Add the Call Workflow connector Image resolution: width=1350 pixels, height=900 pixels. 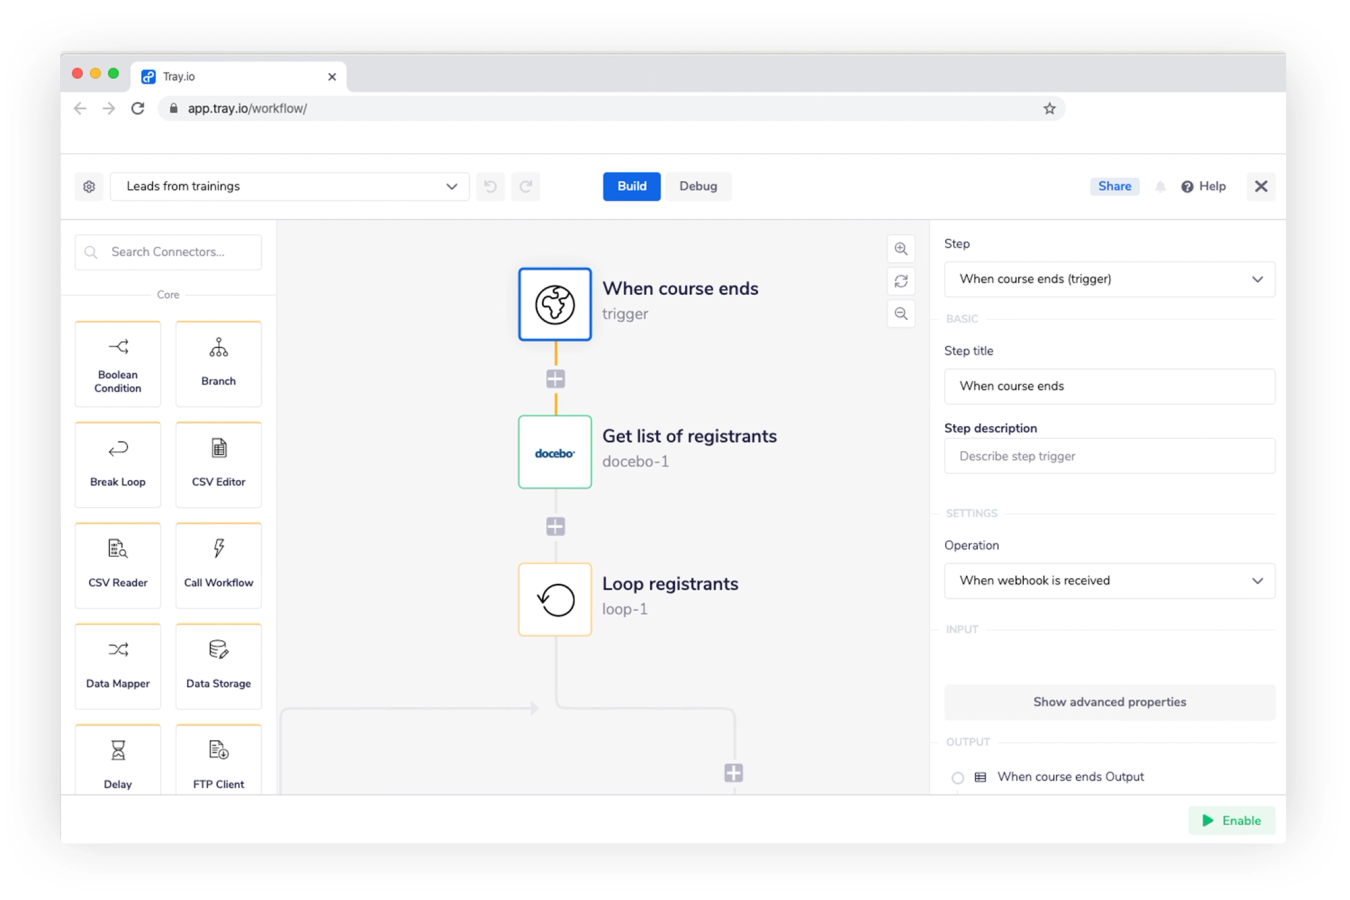(218, 566)
